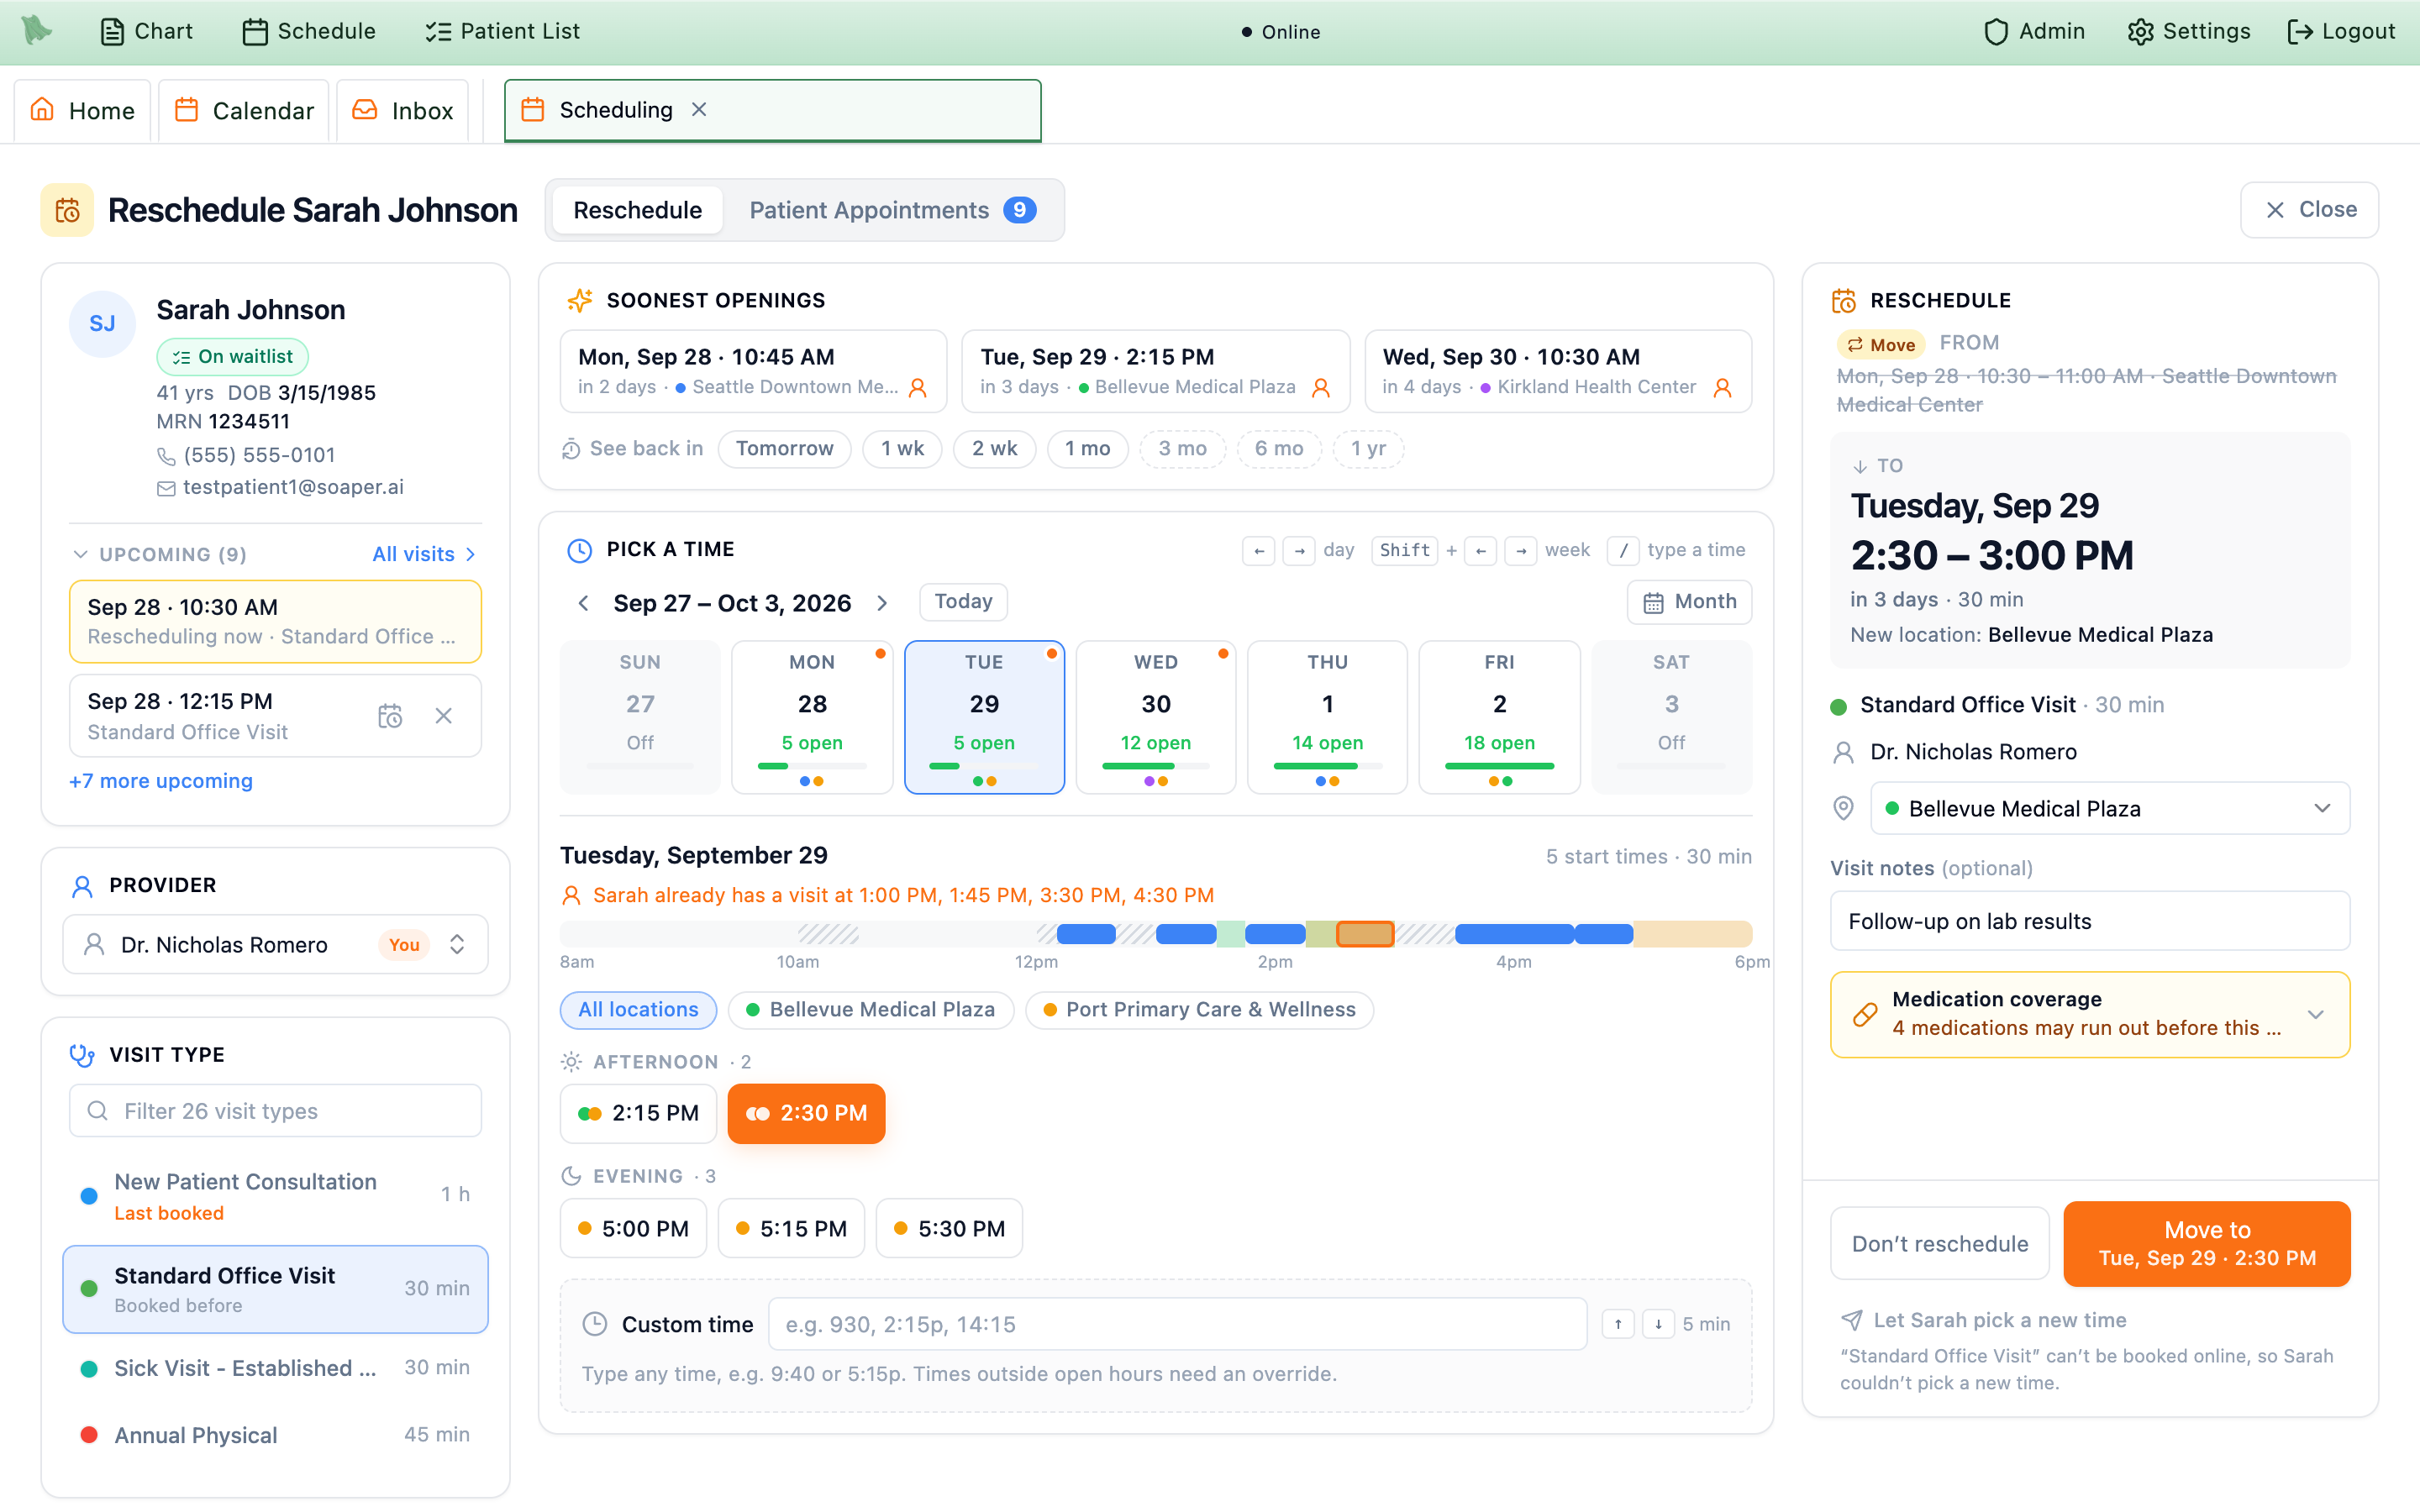
Task: Click reschedule icon on Sep 28 12:15 PM visit
Action: tap(390, 716)
